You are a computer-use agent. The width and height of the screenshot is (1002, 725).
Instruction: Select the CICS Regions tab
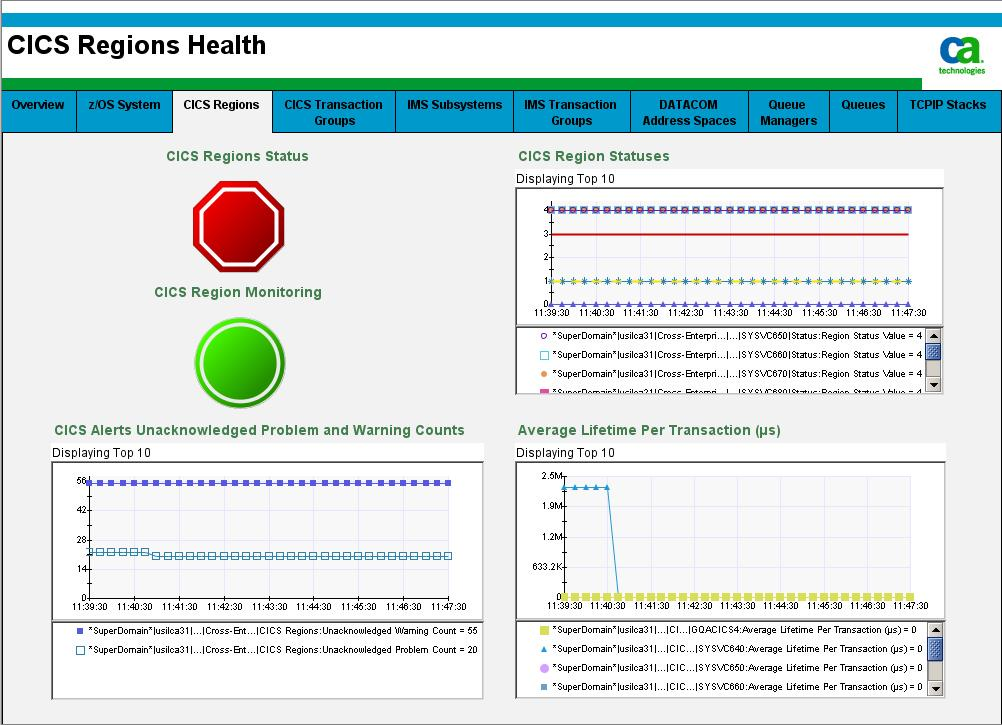(222, 112)
